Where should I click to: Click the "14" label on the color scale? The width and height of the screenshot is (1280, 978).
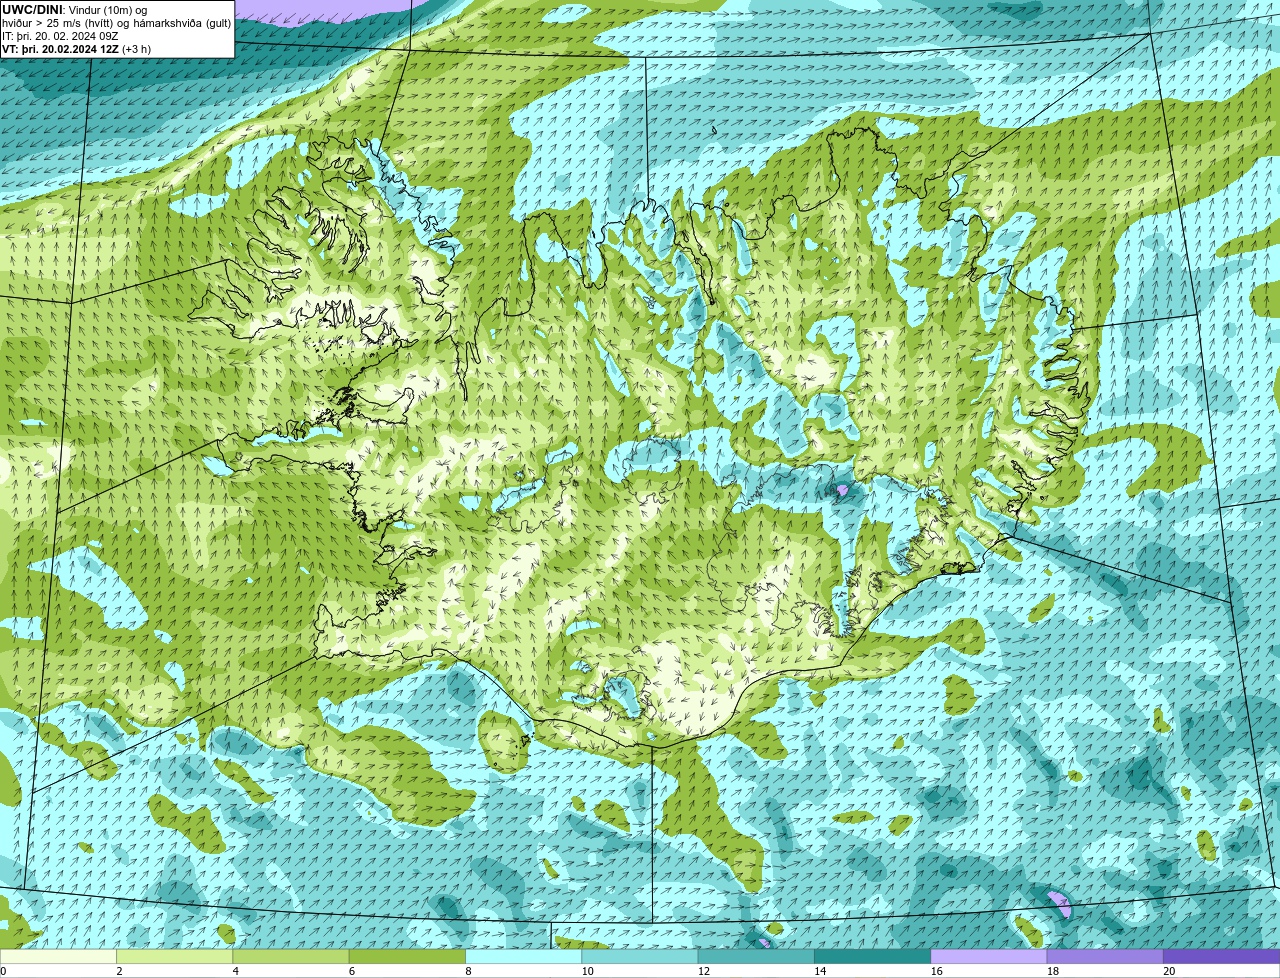(x=820, y=971)
